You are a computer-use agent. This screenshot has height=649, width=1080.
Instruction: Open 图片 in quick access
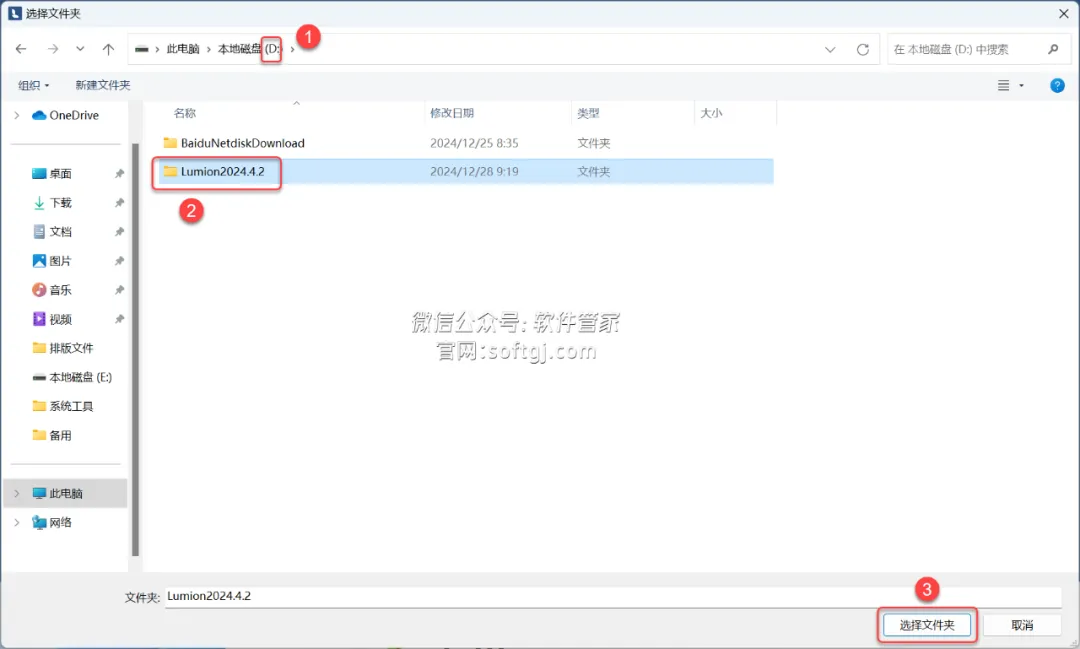[52, 261]
